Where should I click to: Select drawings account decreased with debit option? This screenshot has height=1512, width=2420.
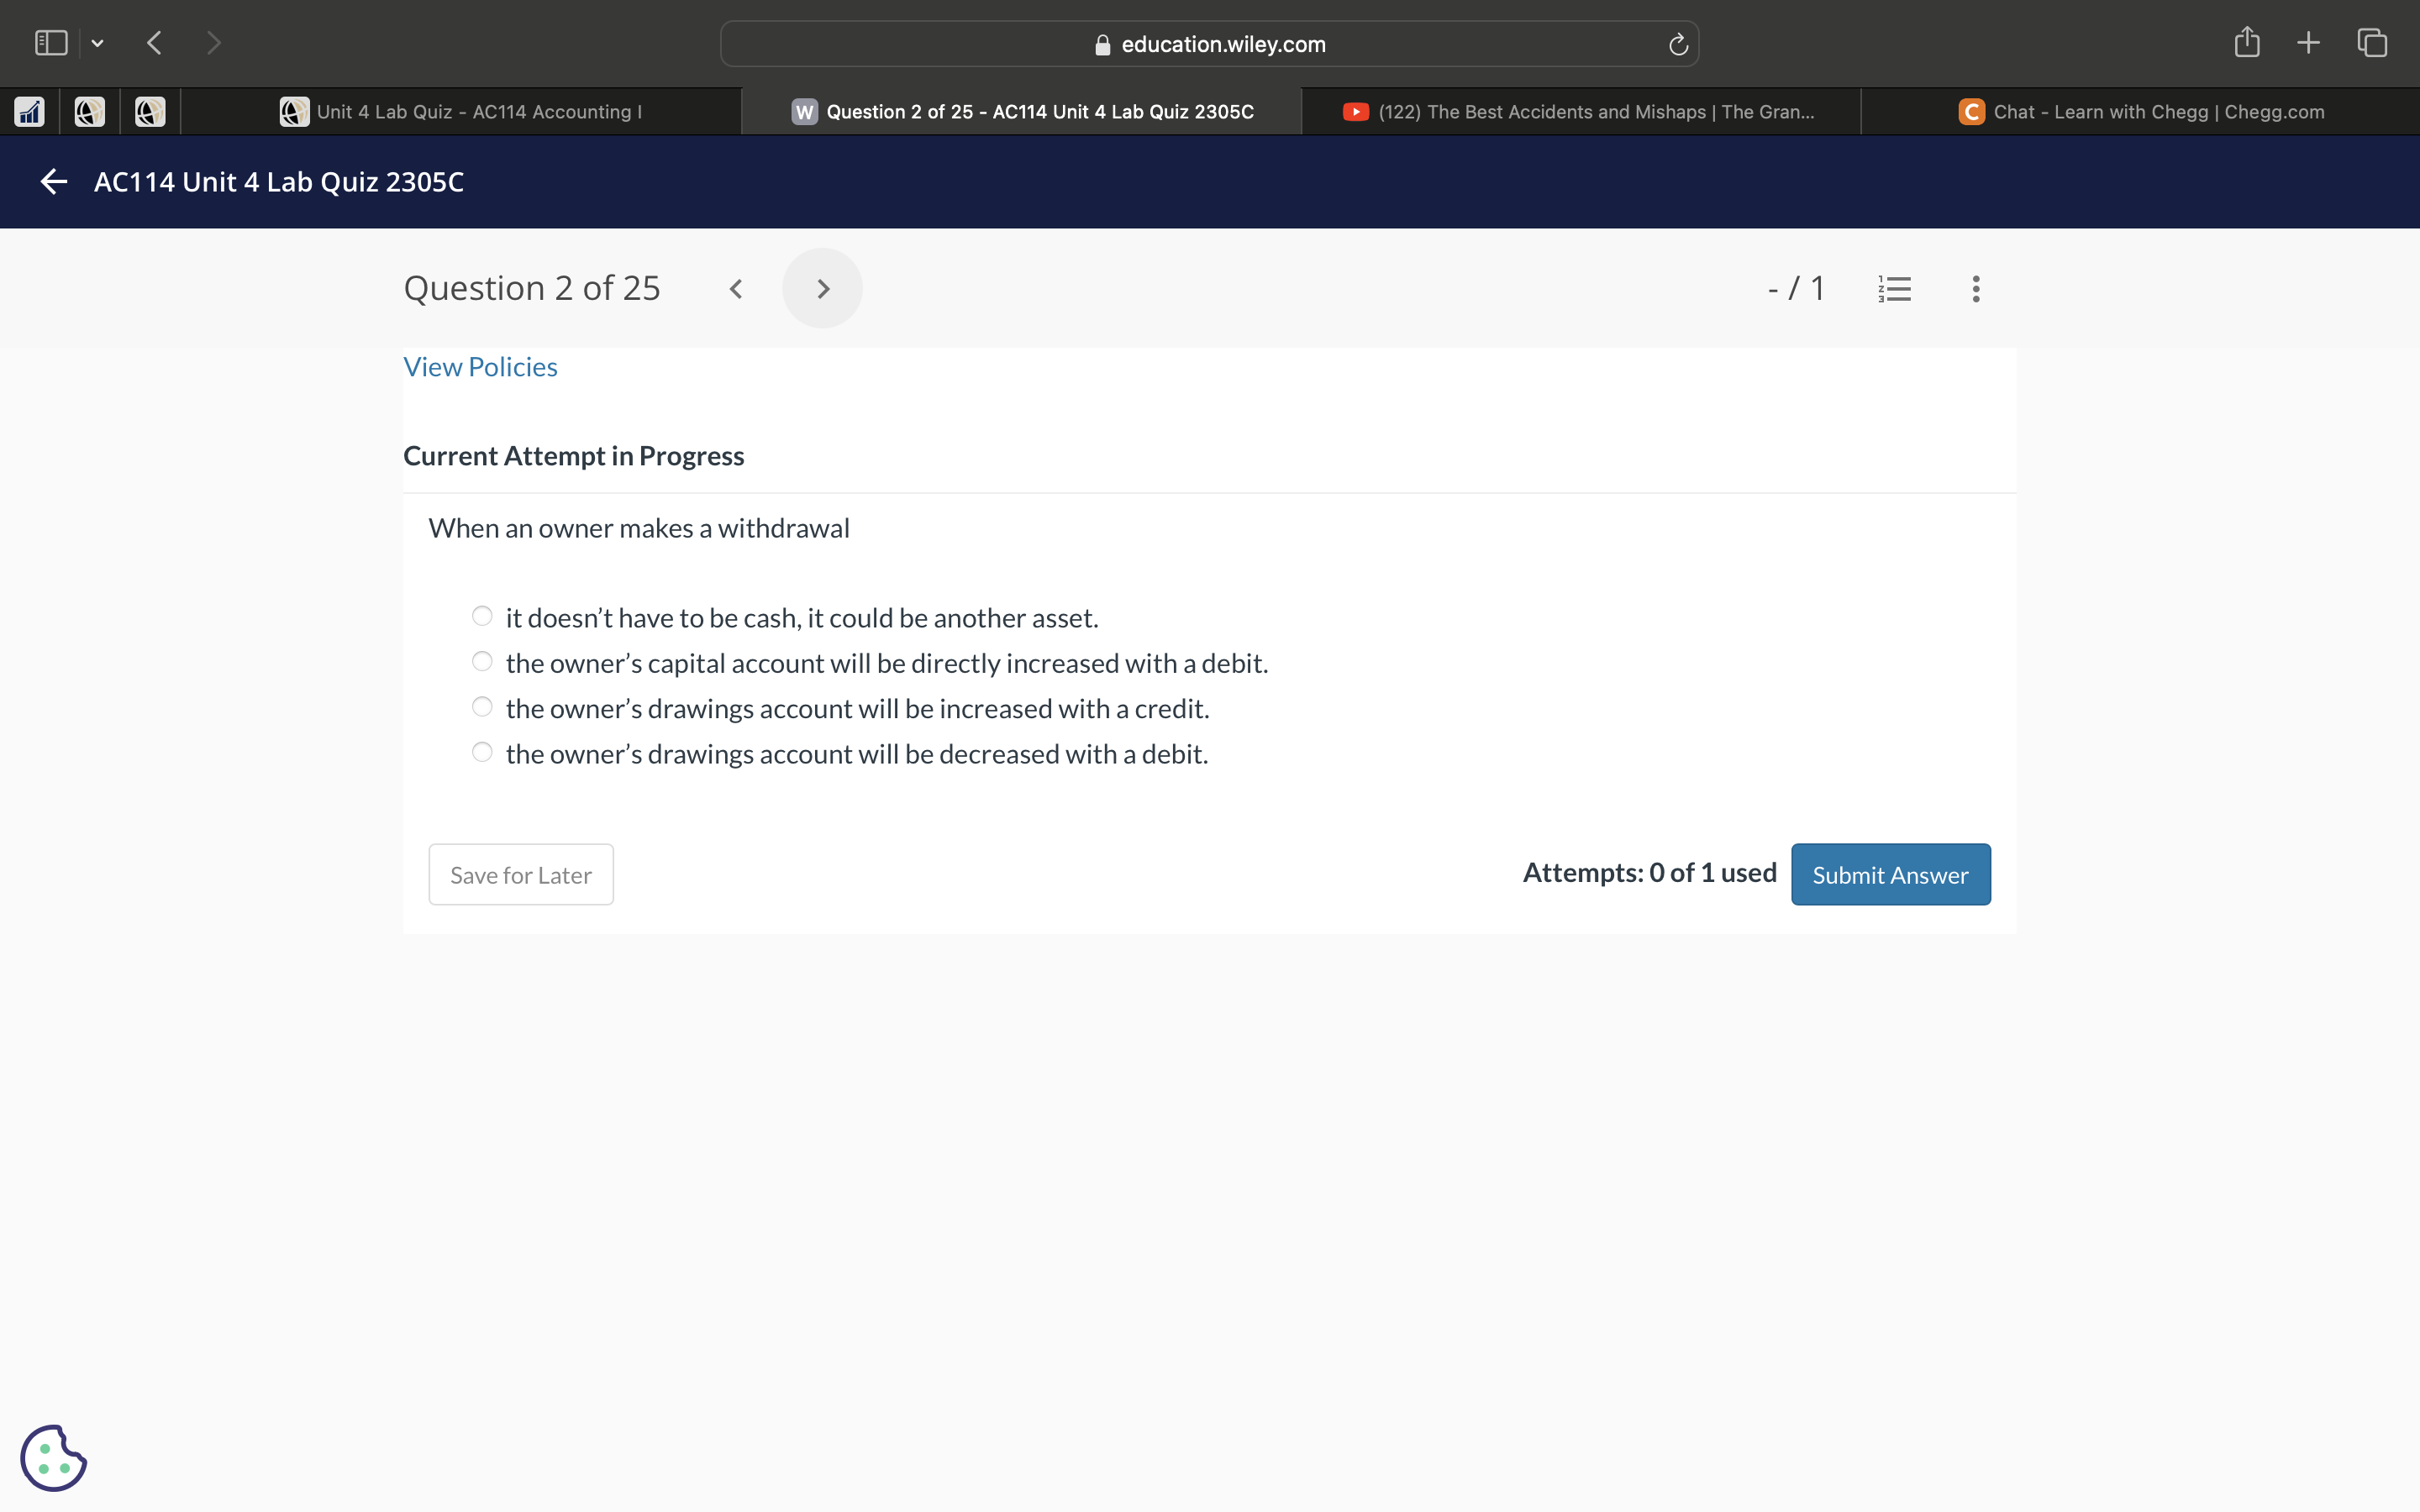[x=482, y=752]
